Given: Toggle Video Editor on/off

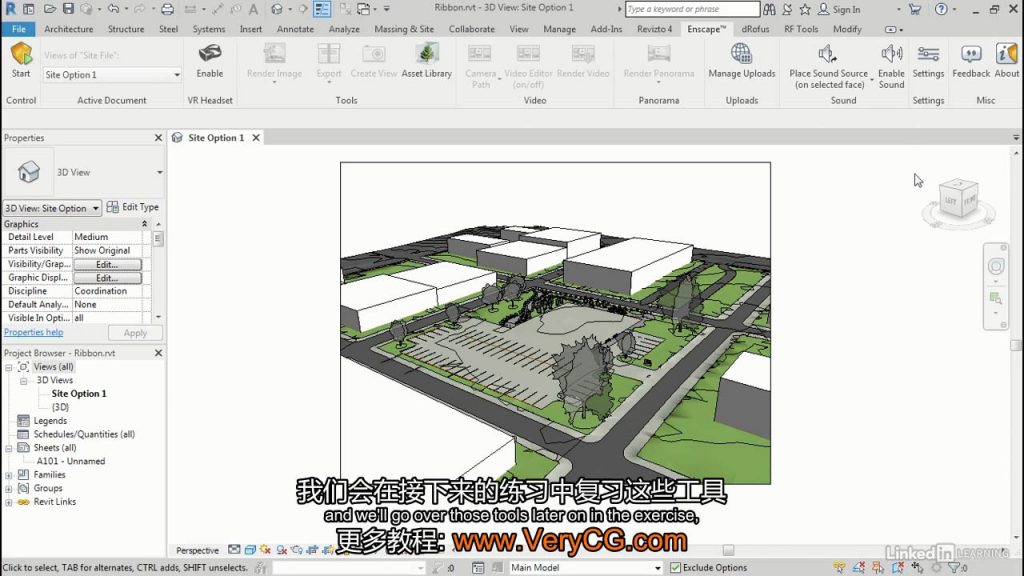Looking at the screenshot, I should (x=528, y=65).
